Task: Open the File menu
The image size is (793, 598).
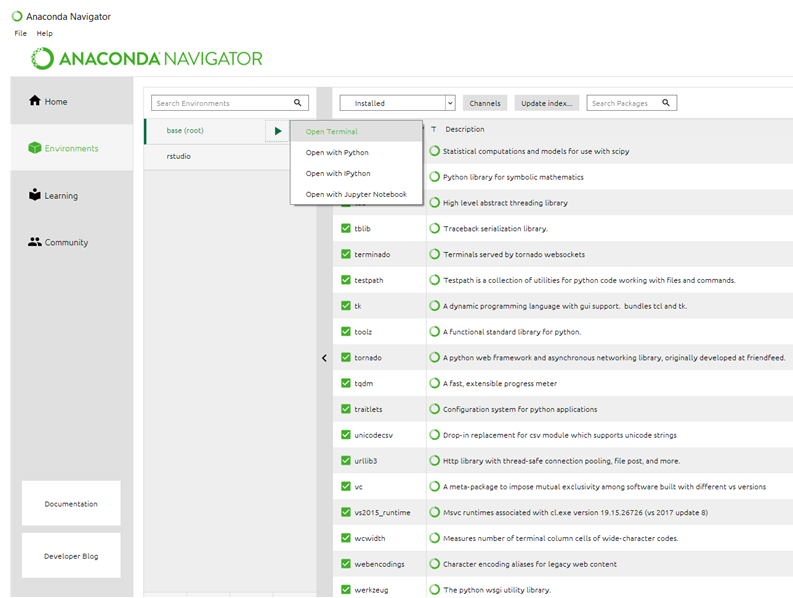Action: [21, 33]
